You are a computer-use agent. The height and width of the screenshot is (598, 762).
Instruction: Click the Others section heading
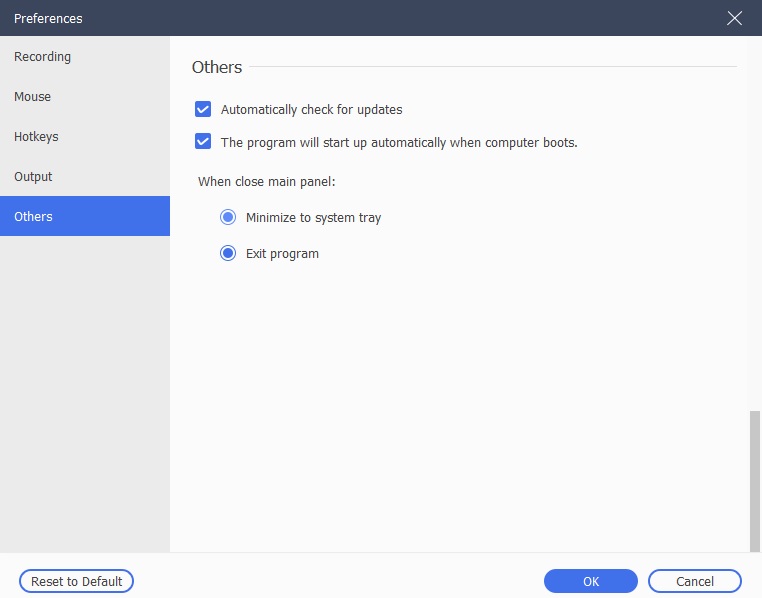pos(217,67)
